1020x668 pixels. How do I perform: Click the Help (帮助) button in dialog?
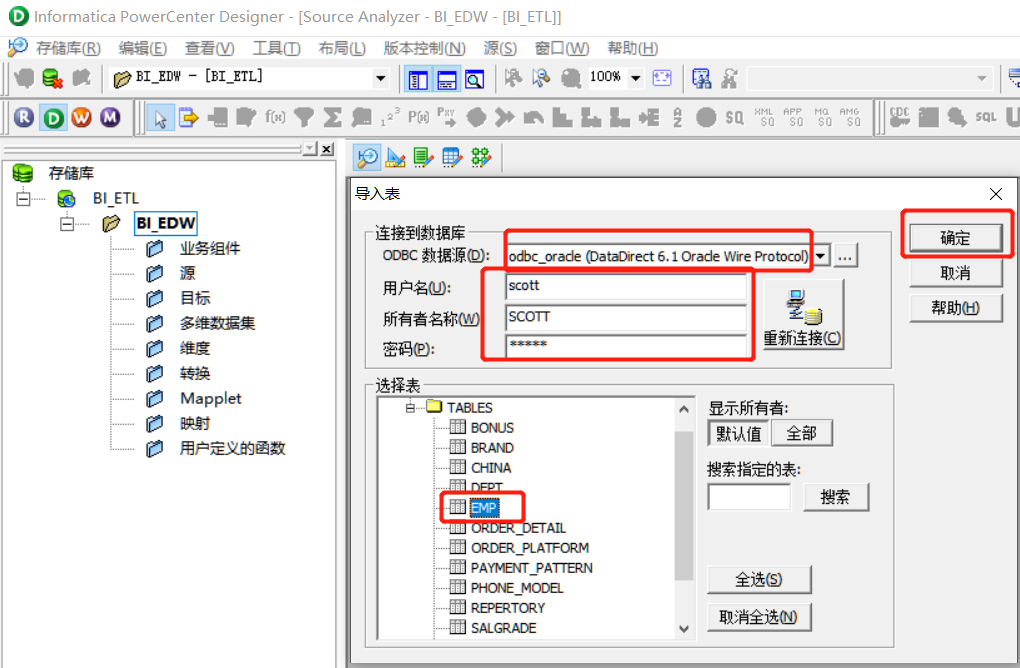(x=955, y=308)
